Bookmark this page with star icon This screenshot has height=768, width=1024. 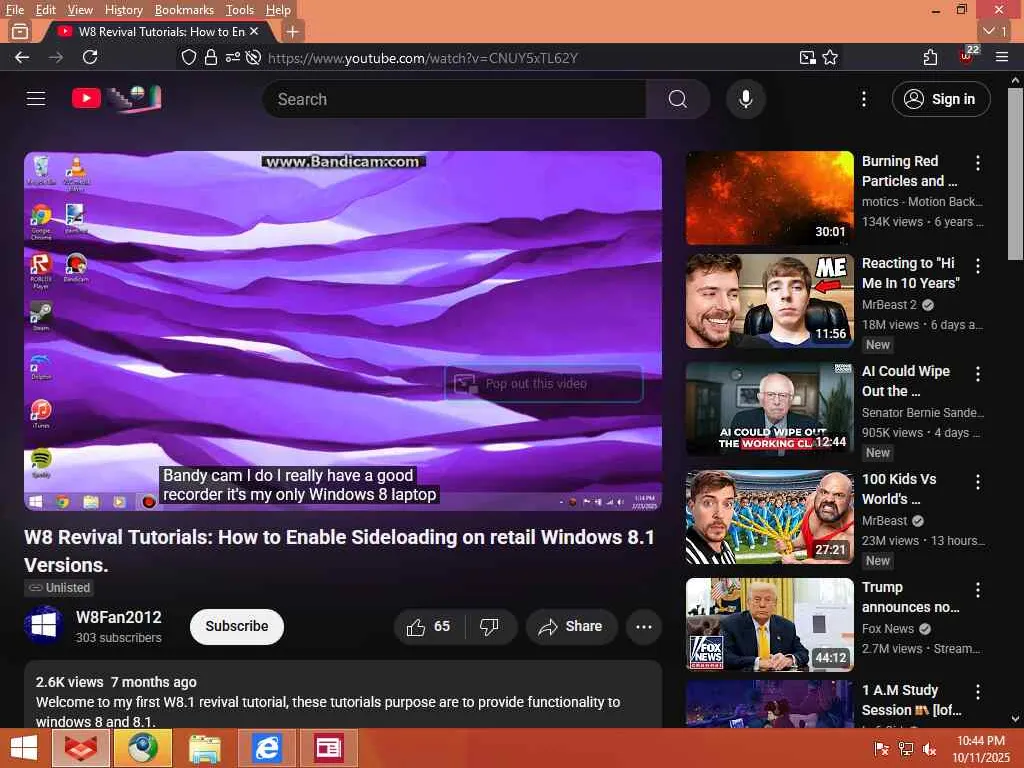[830, 57]
